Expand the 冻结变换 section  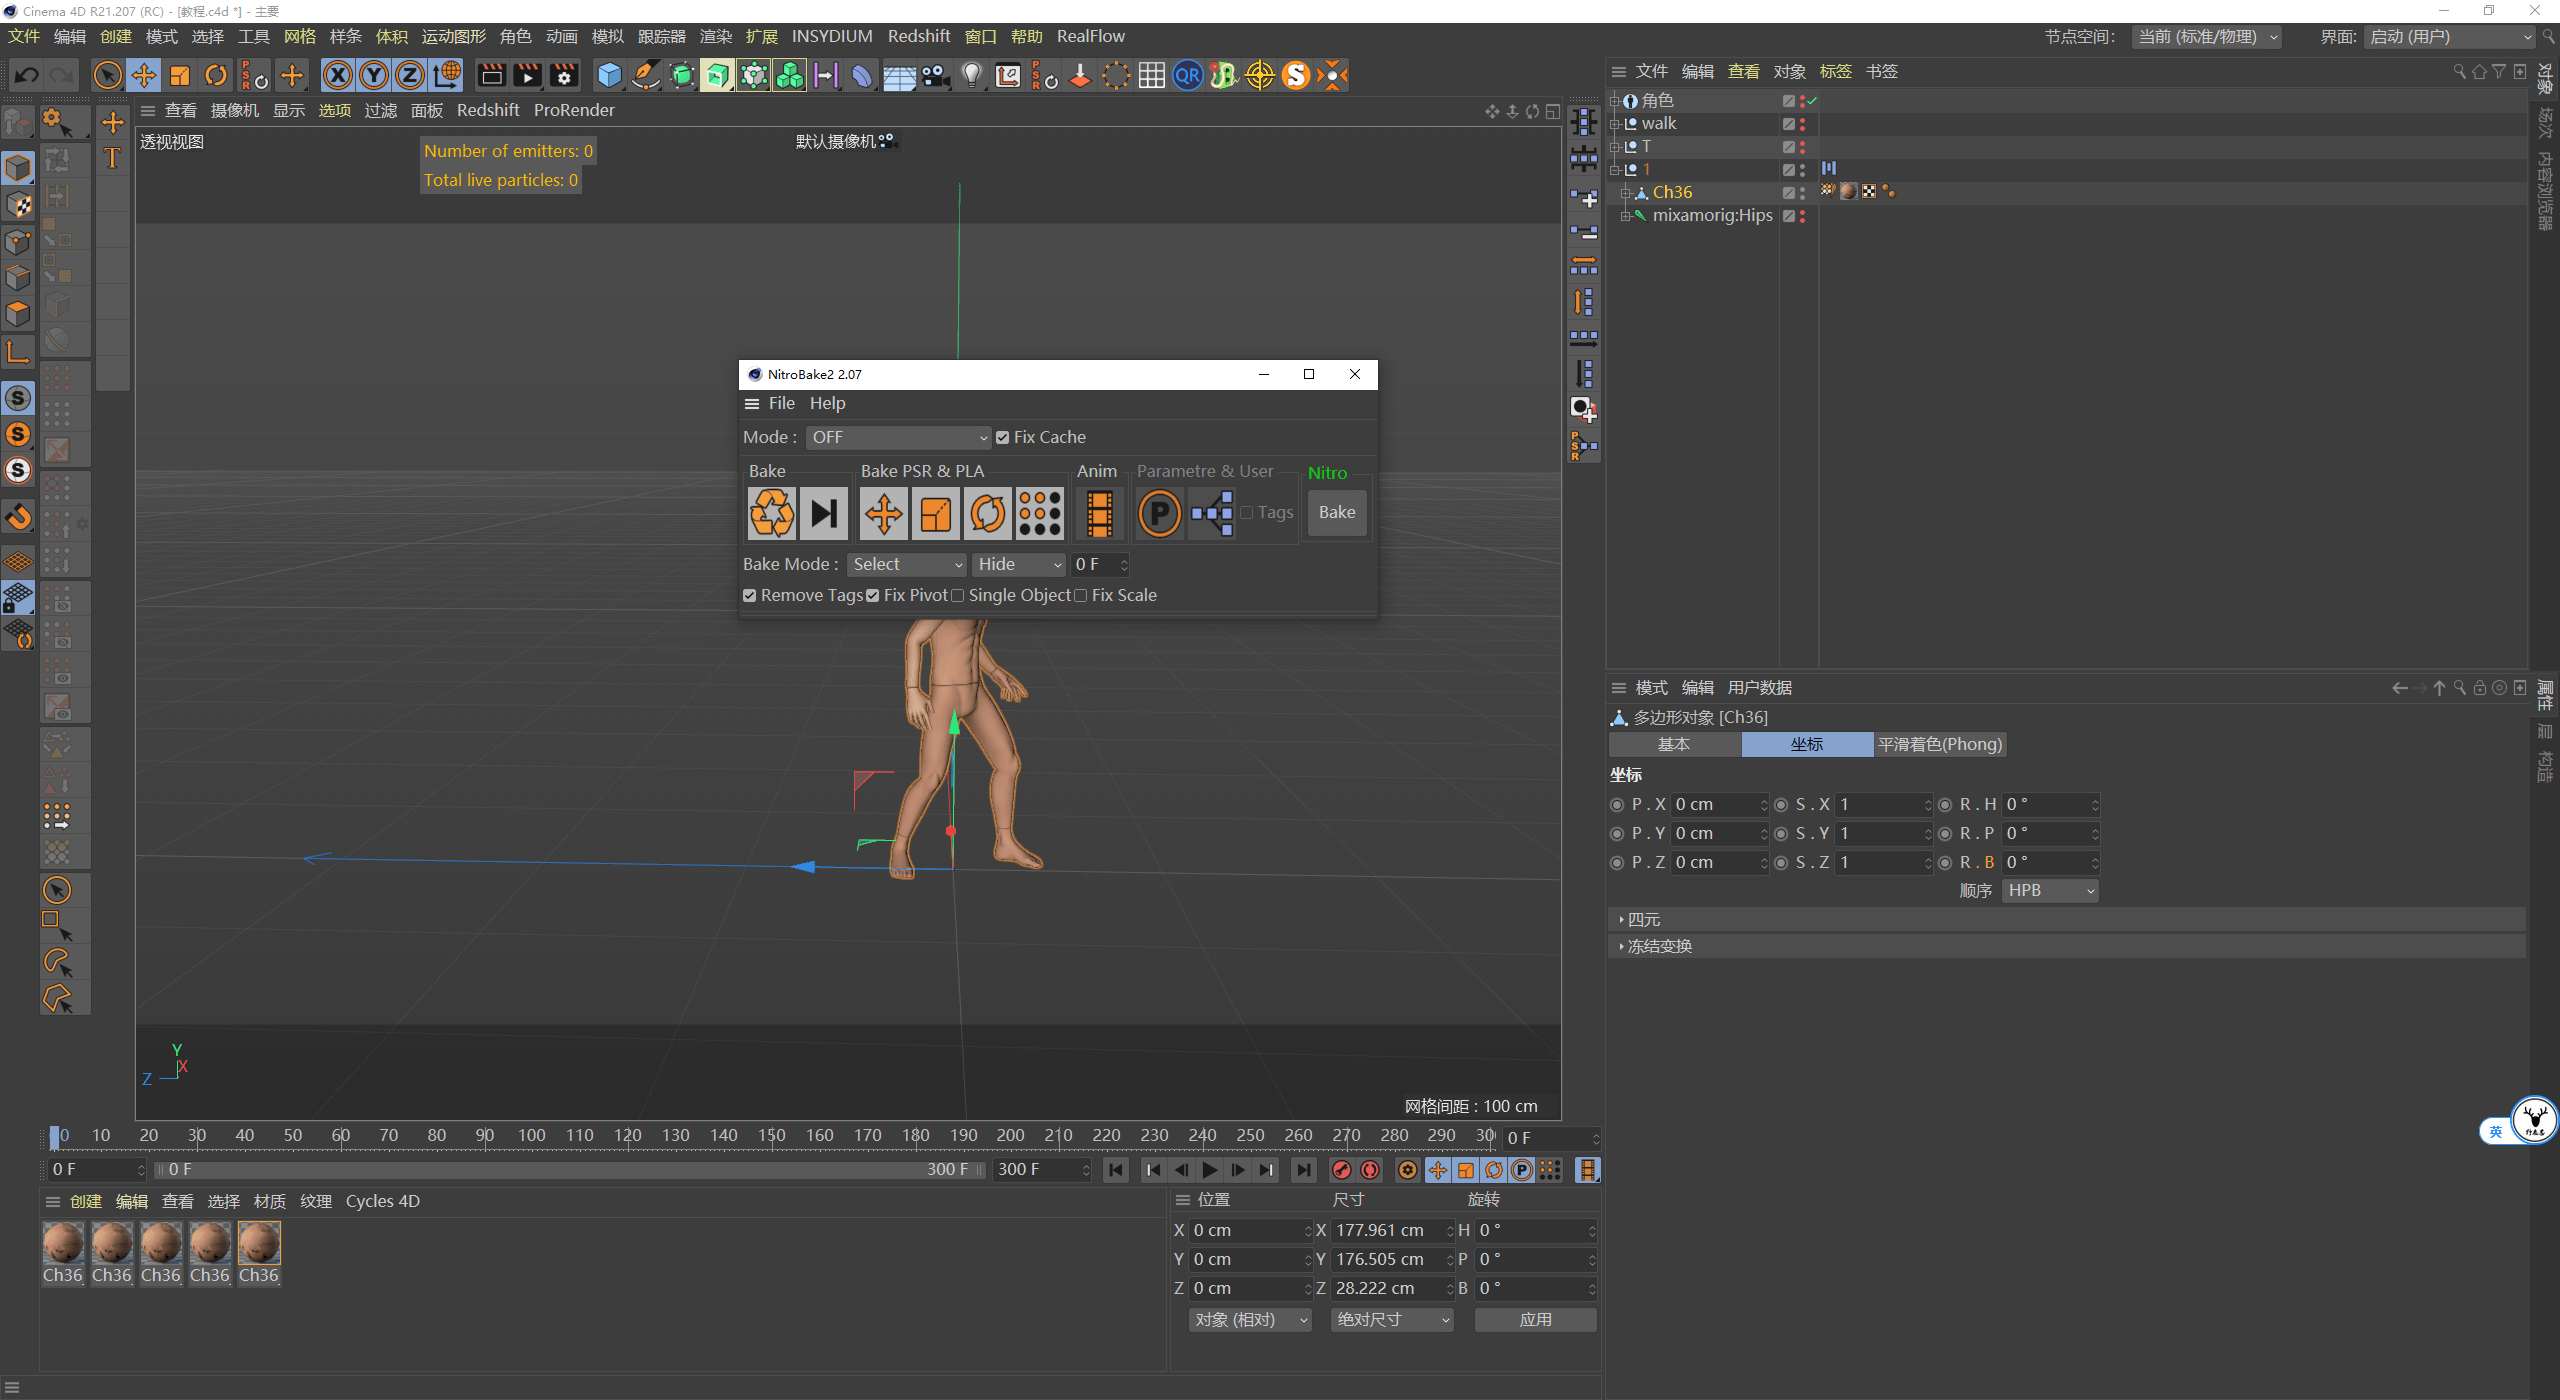coord(1658,946)
